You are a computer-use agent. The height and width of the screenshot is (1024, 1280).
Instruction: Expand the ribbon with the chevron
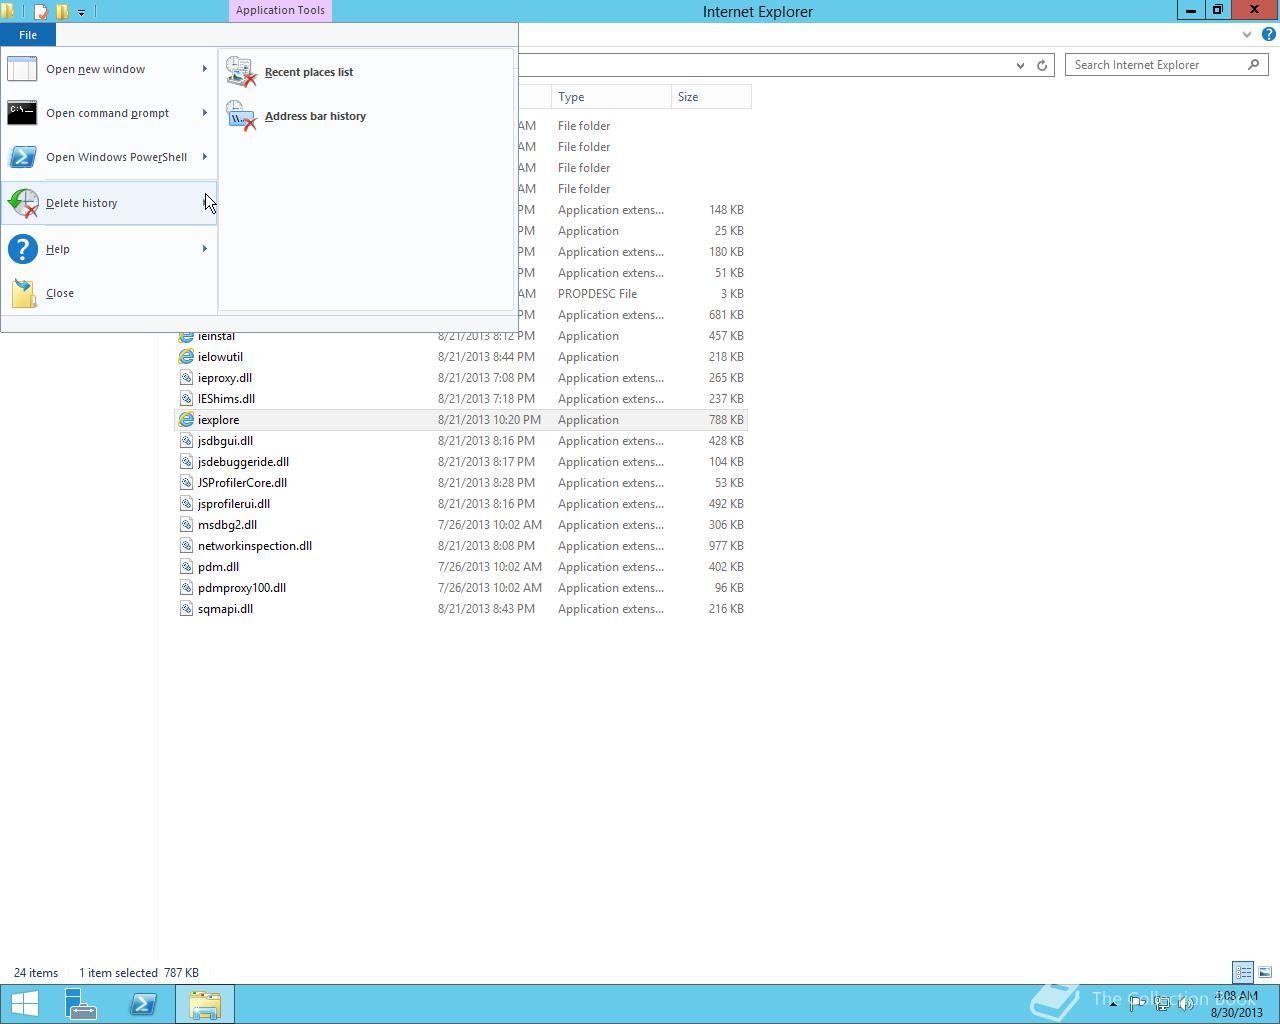pos(1247,34)
